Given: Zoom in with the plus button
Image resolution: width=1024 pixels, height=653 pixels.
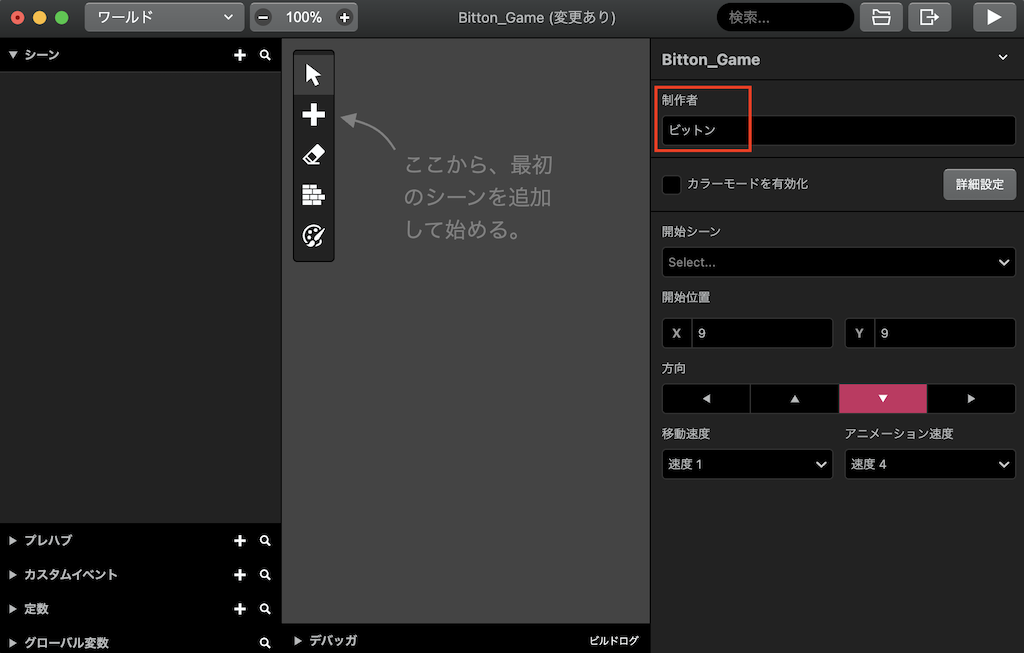Looking at the screenshot, I should point(344,18).
